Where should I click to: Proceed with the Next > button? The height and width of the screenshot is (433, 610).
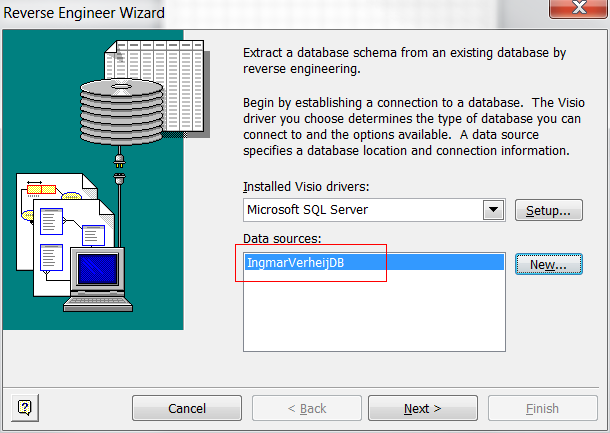tap(422, 408)
